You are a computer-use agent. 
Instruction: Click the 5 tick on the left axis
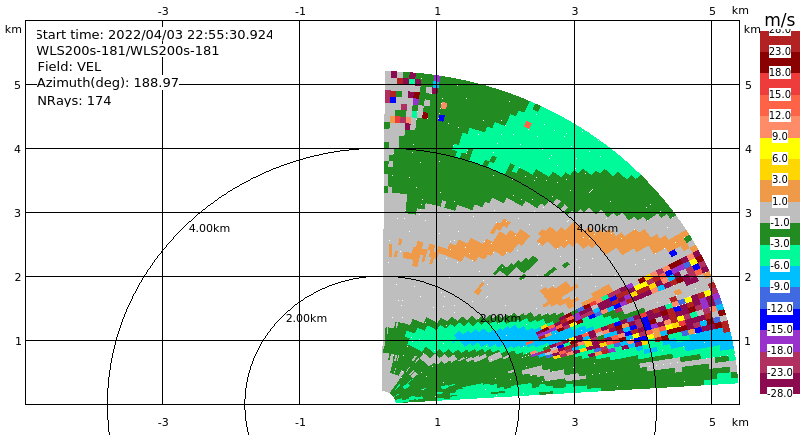coord(17,85)
